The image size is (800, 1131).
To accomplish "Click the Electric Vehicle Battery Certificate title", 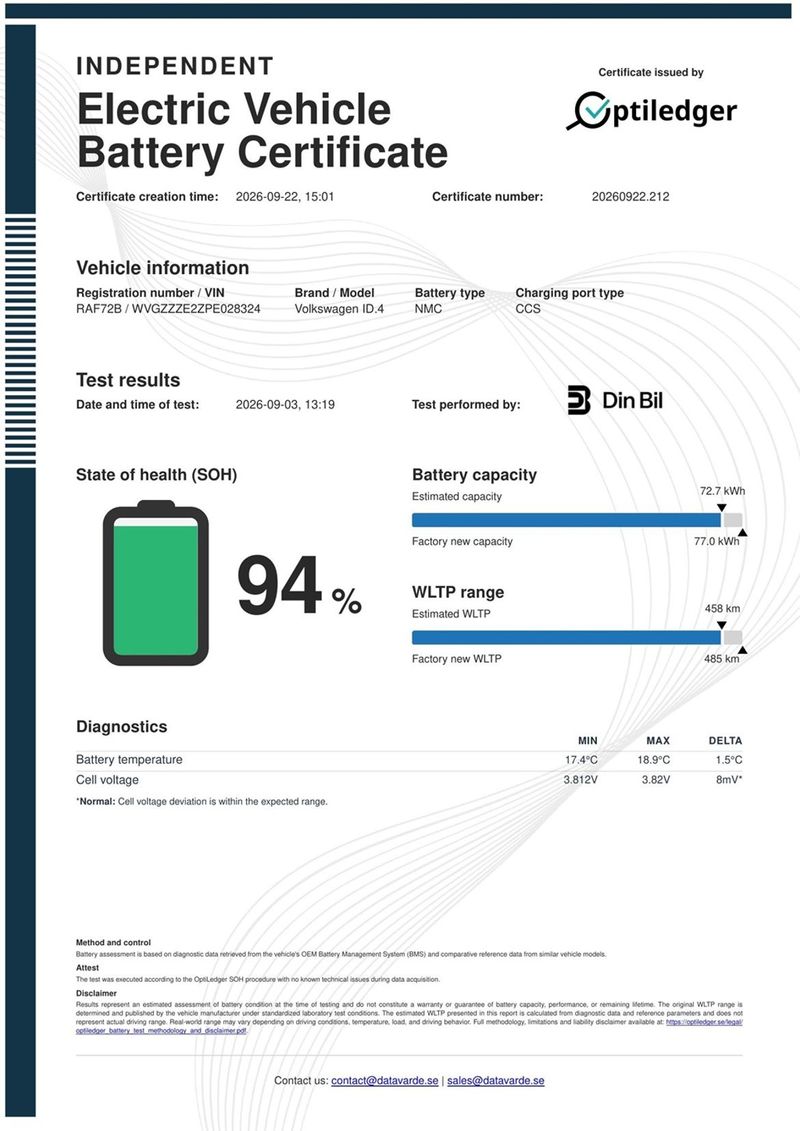I will pyautogui.click(x=262, y=131).
